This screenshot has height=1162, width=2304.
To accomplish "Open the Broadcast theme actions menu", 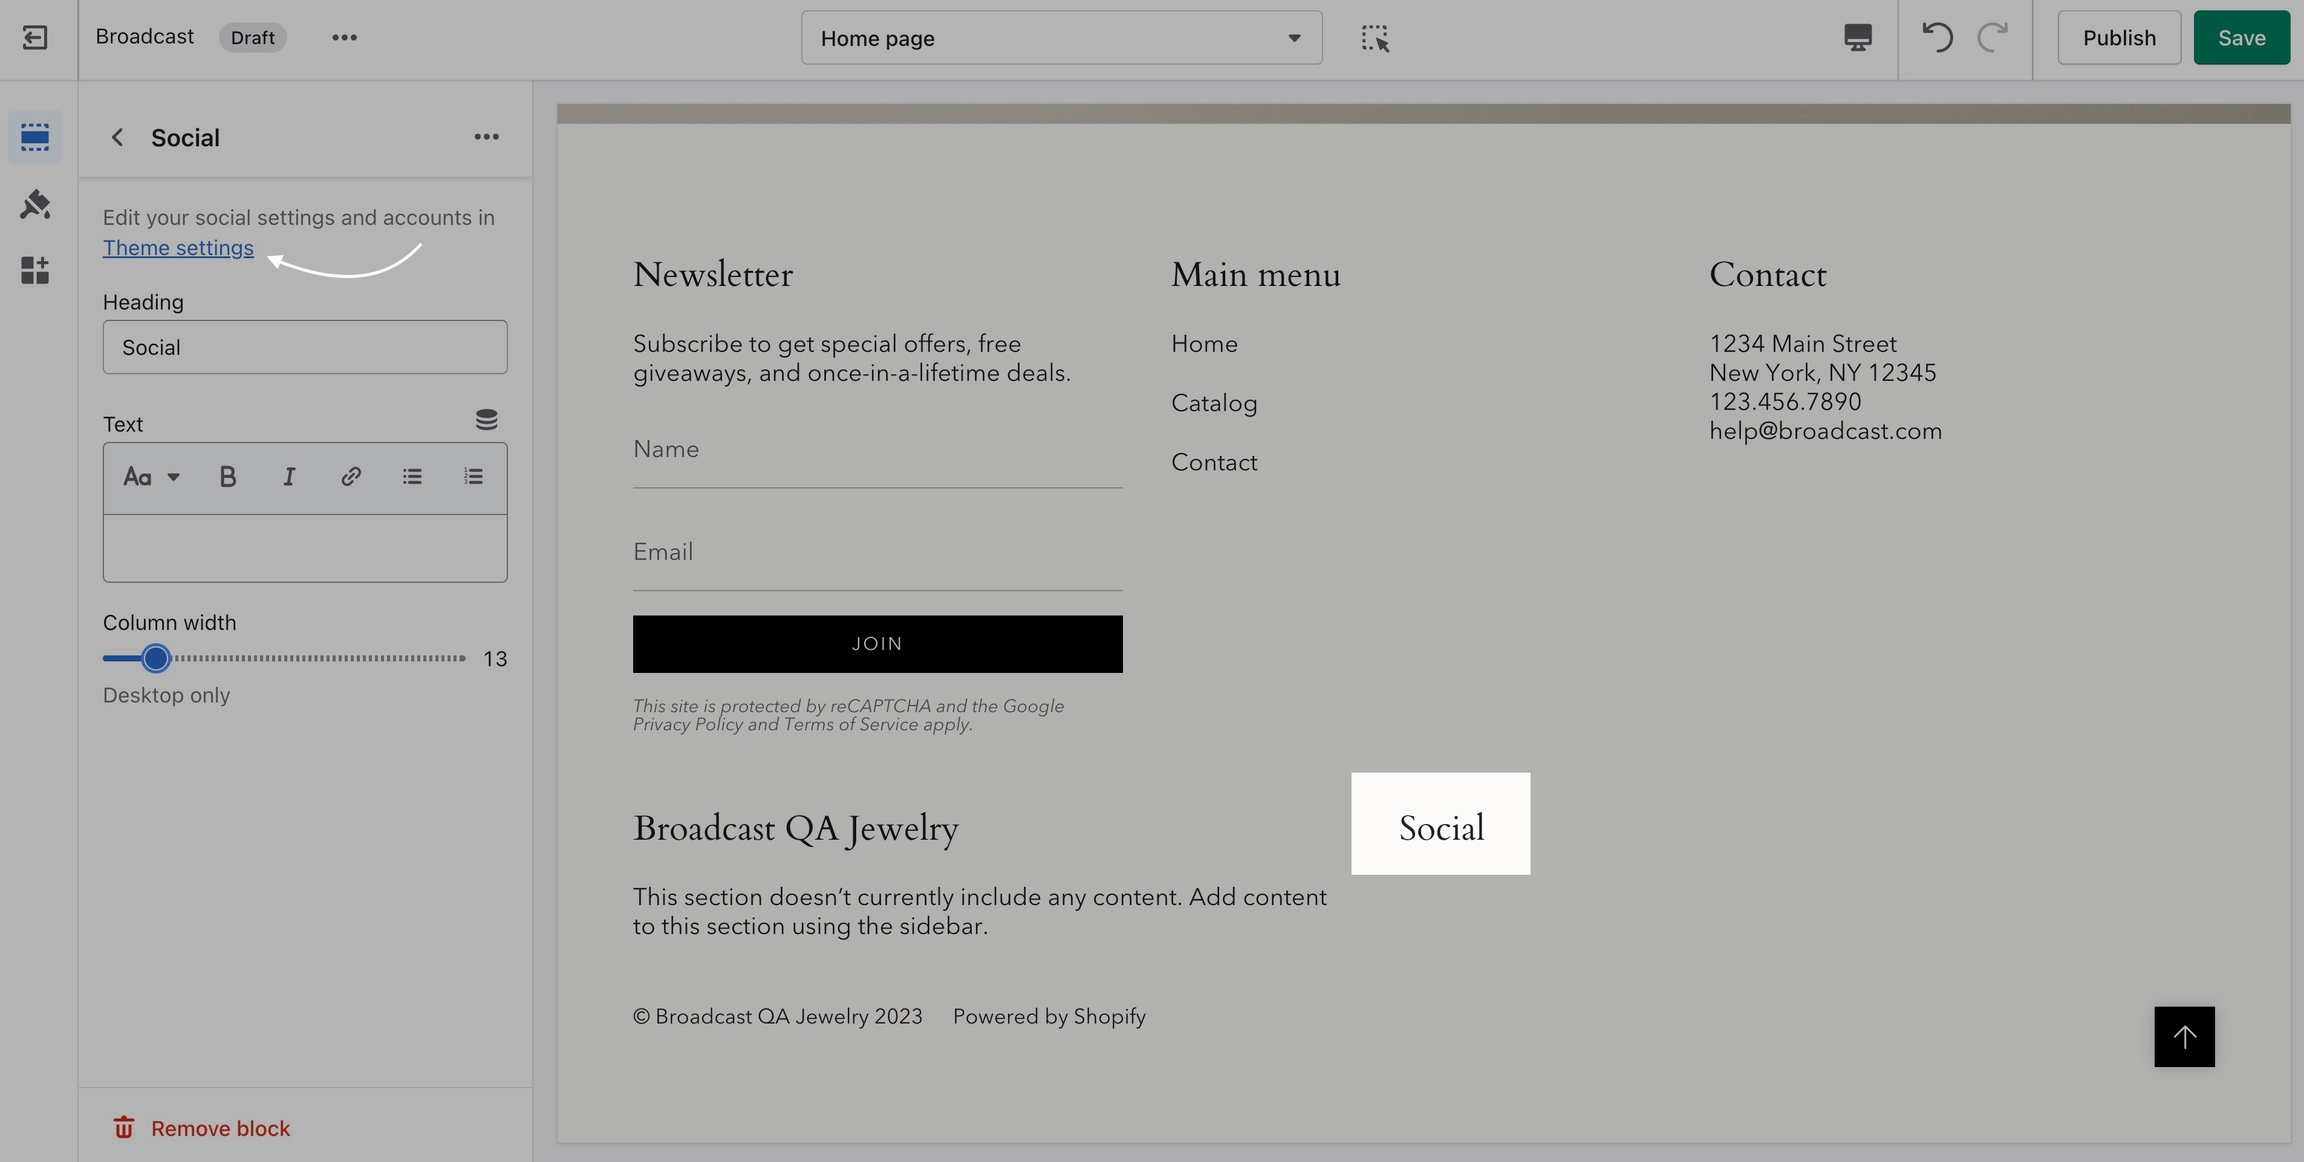I will (x=344, y=38).
